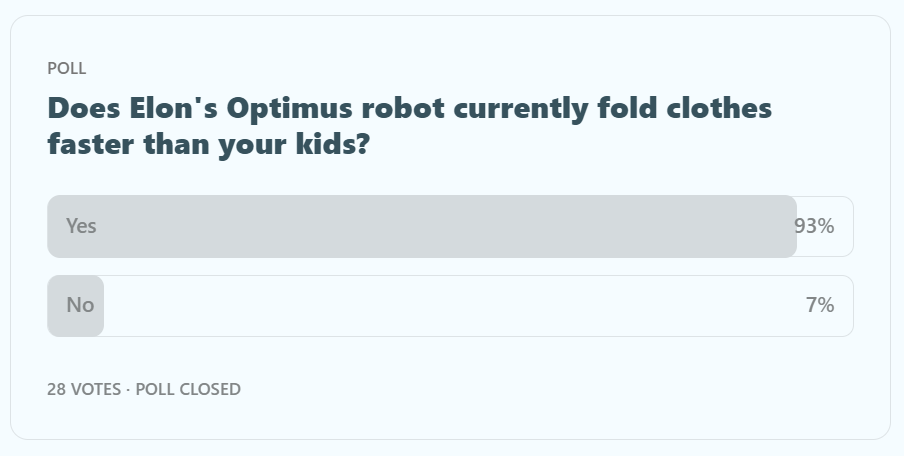Screen dimensions: 904x456
Task: Click the gray filled Yes result bar
Action: (x=420, y=226)
